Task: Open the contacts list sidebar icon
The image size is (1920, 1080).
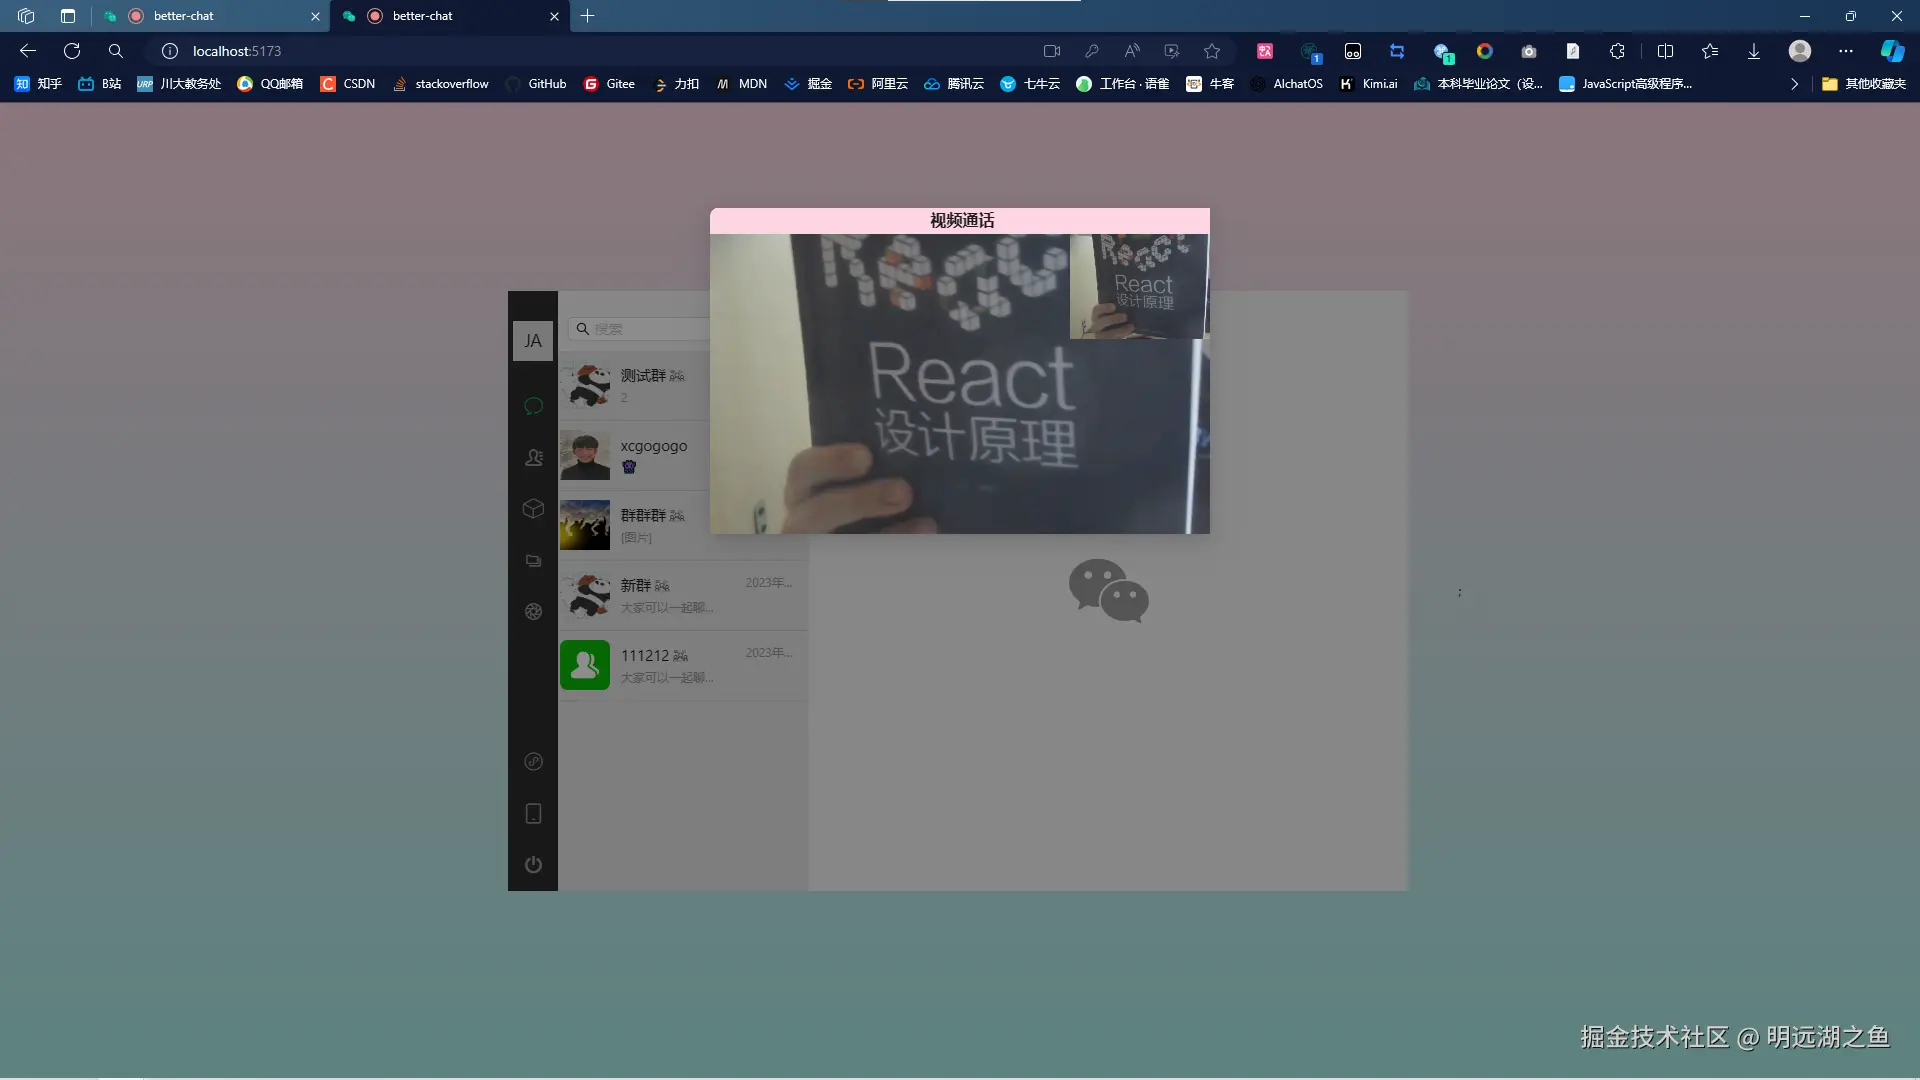Action: [533, 457]
